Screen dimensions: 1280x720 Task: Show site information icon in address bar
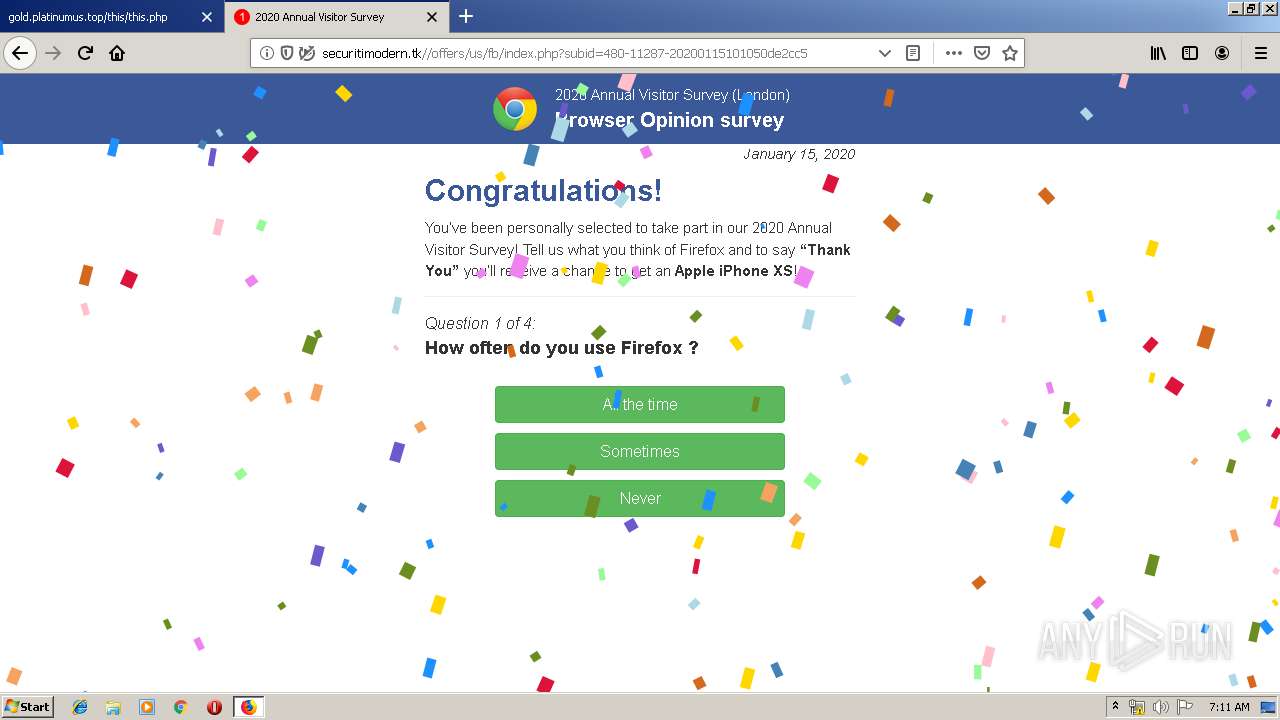pos(267,53)
